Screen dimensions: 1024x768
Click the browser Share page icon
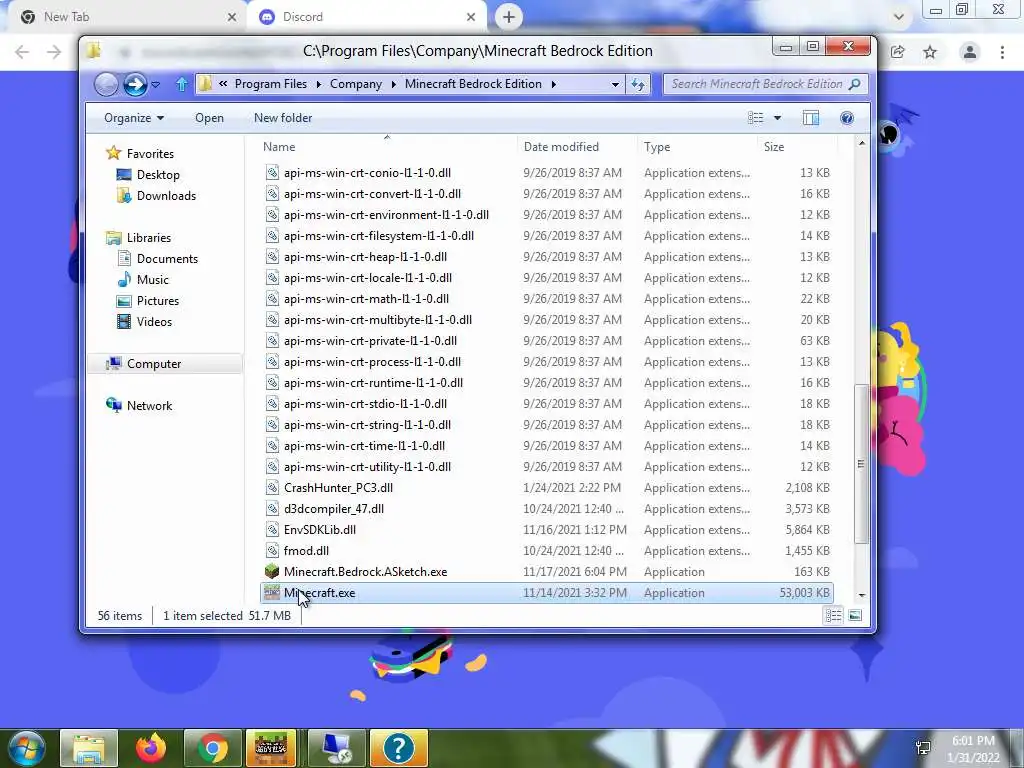coord(897,52)
